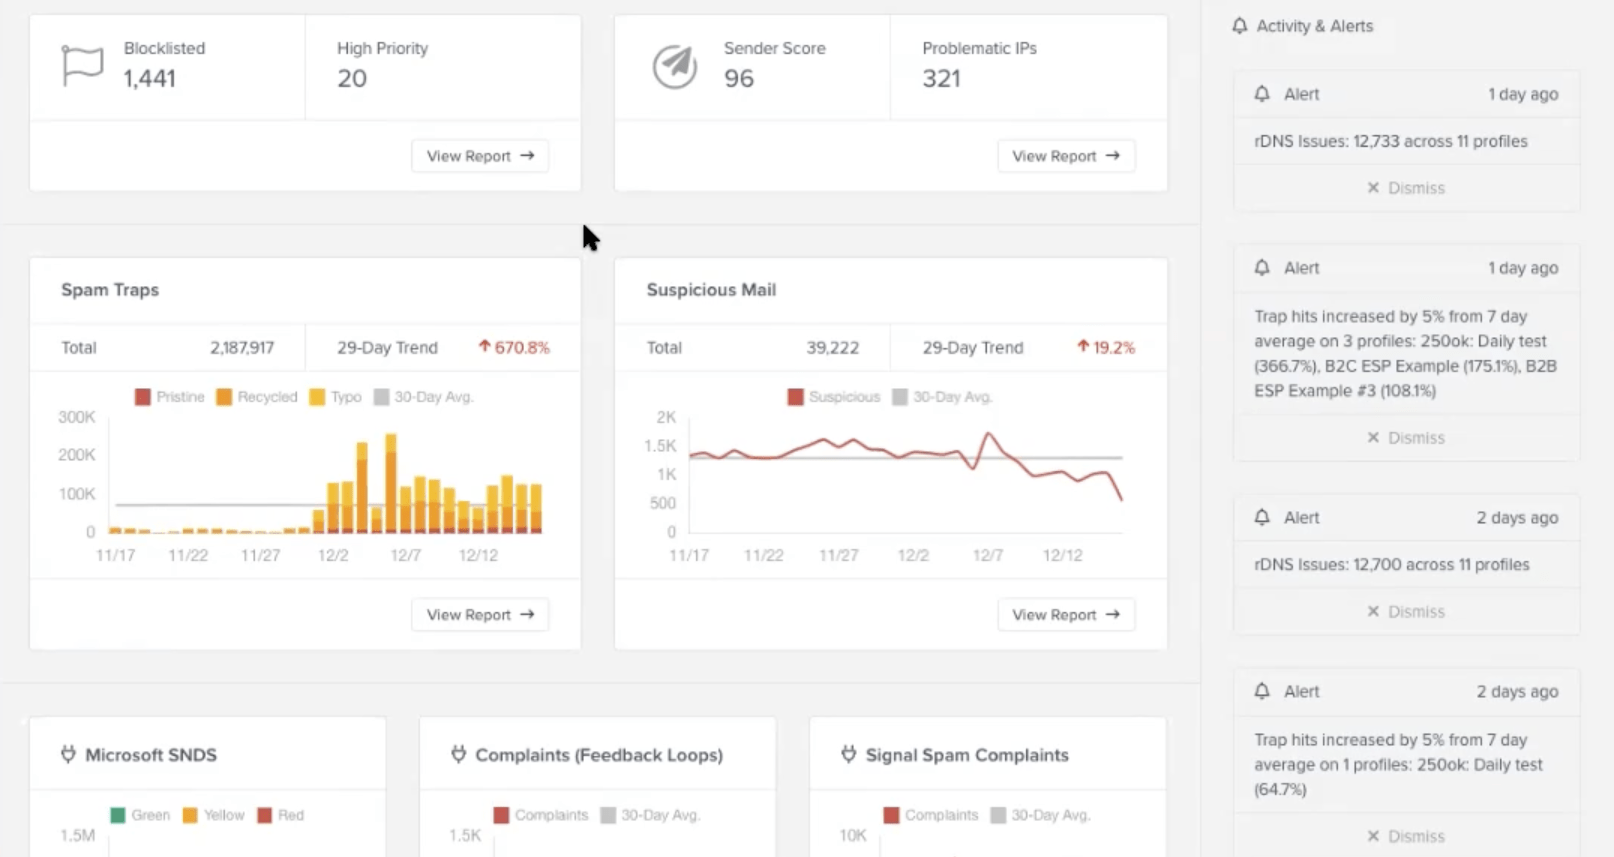Dismiss the trap hits 3 profiles alert
This screenshot has width=1614, height=857.
tap(1406, 438)
